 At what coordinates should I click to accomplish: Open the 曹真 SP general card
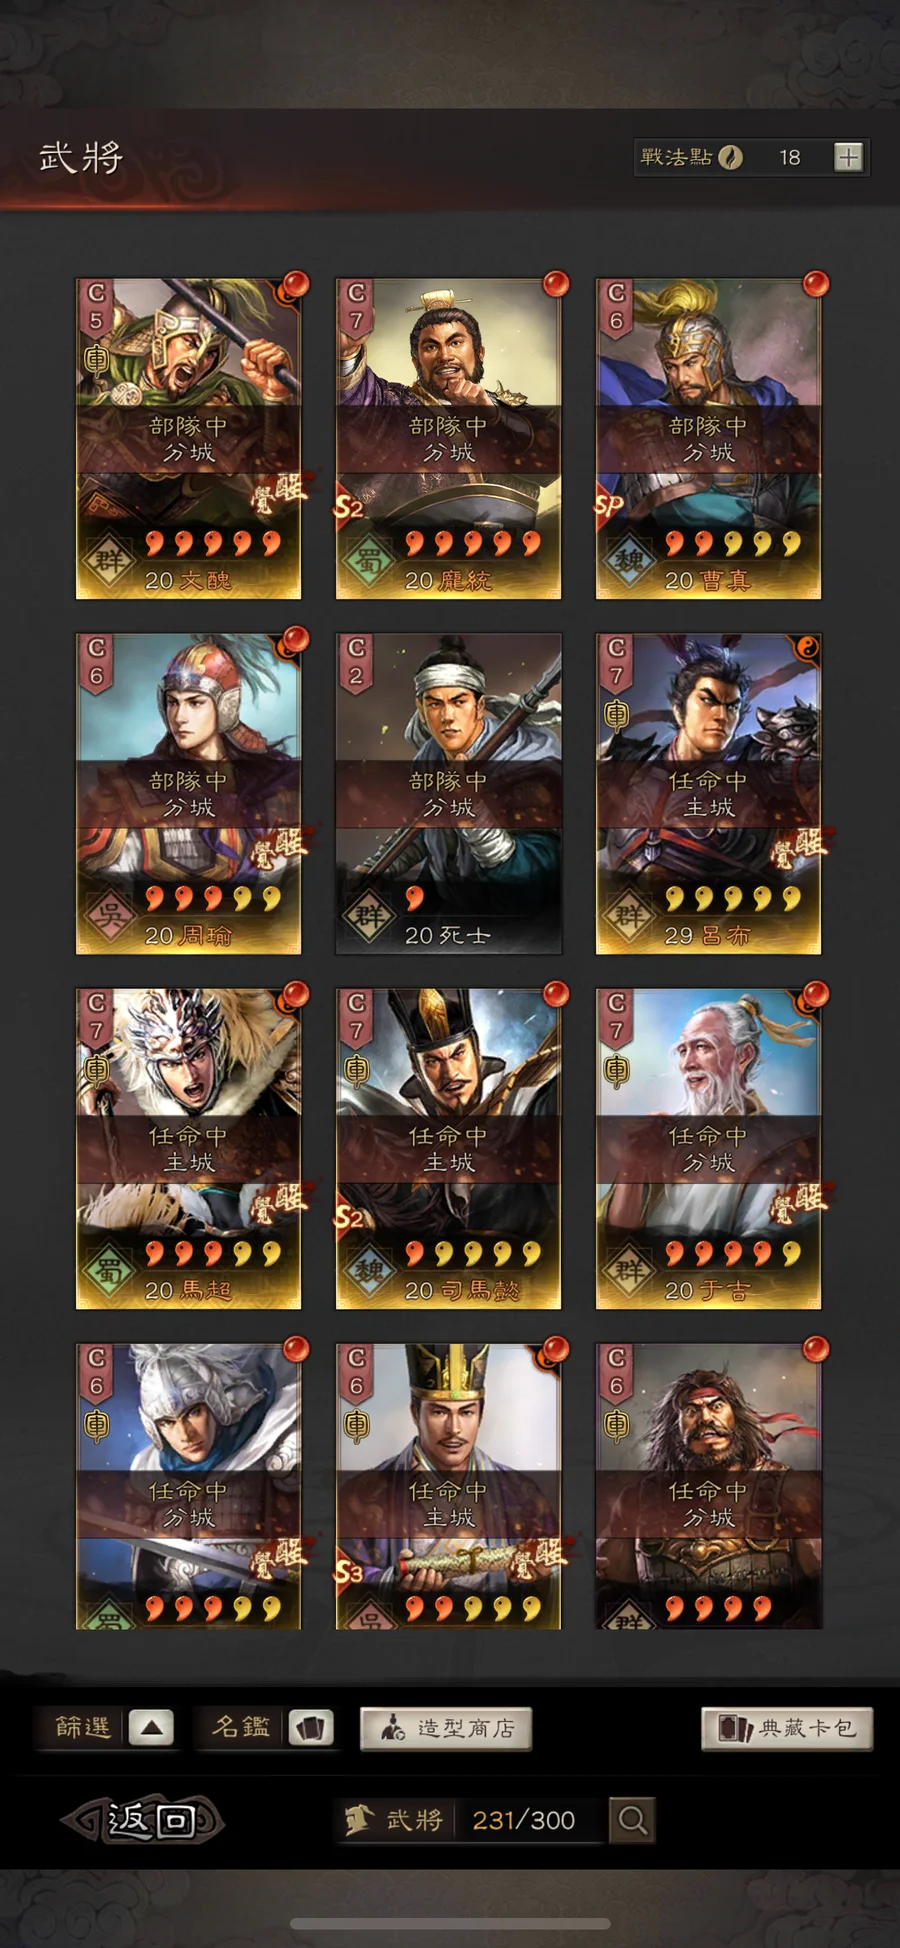point(708,438)
